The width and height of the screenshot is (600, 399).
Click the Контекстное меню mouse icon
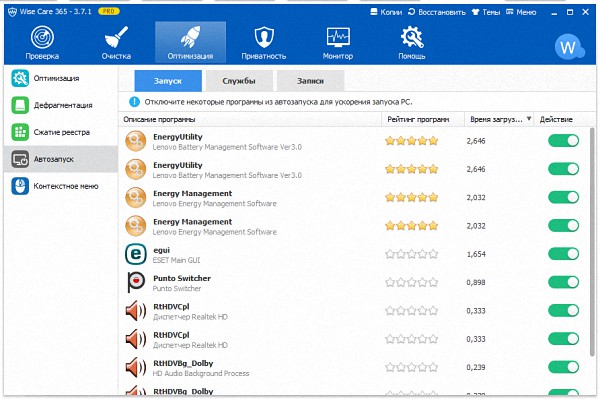[x=20, y=186]
